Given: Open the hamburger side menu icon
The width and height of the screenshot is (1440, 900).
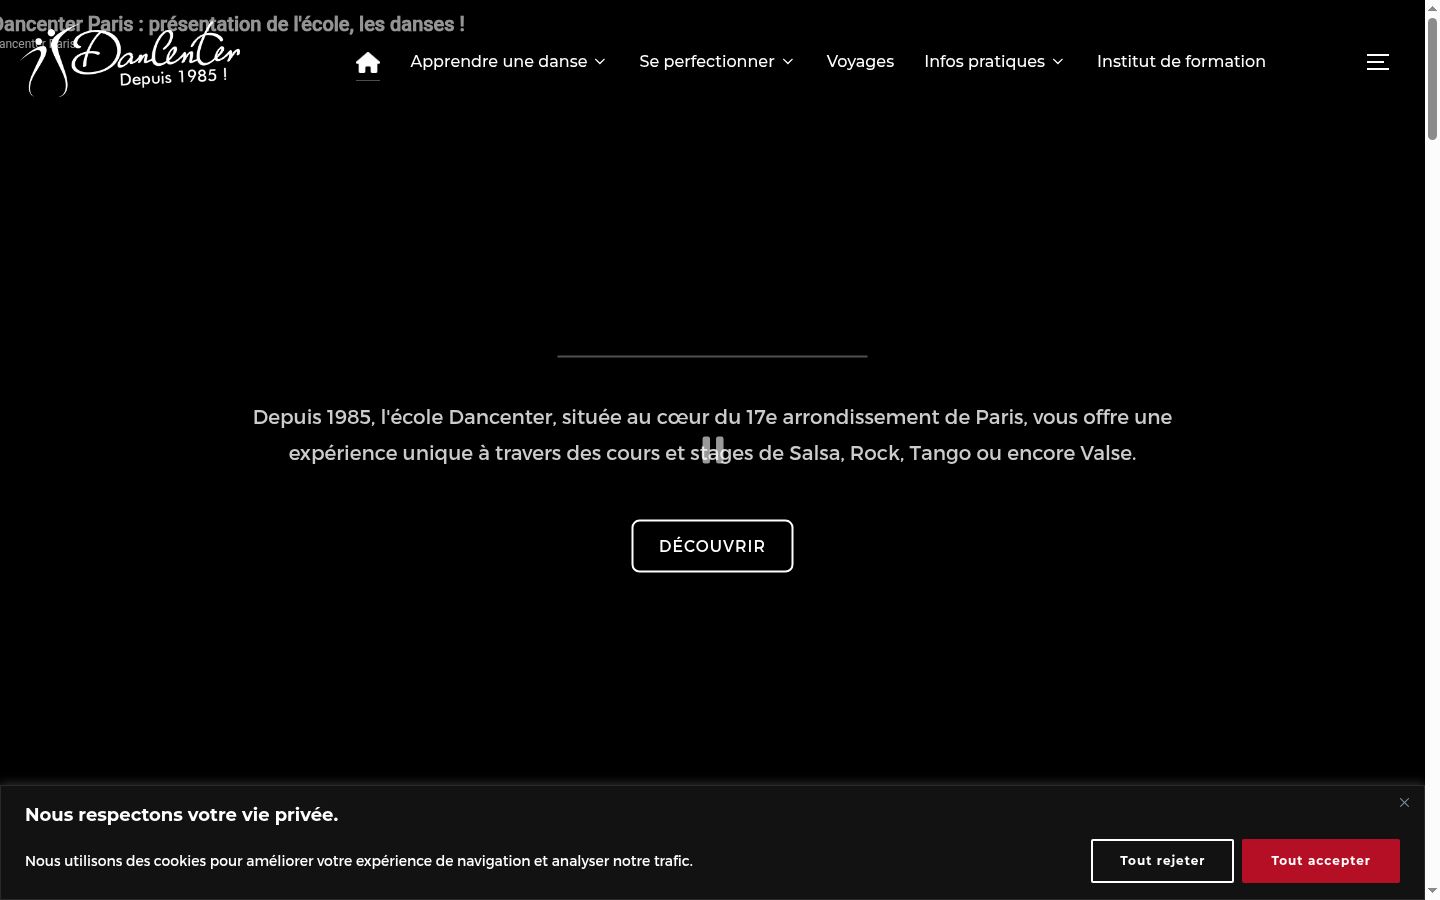Looking at the screenshot, I should (x=1378, y=62).
